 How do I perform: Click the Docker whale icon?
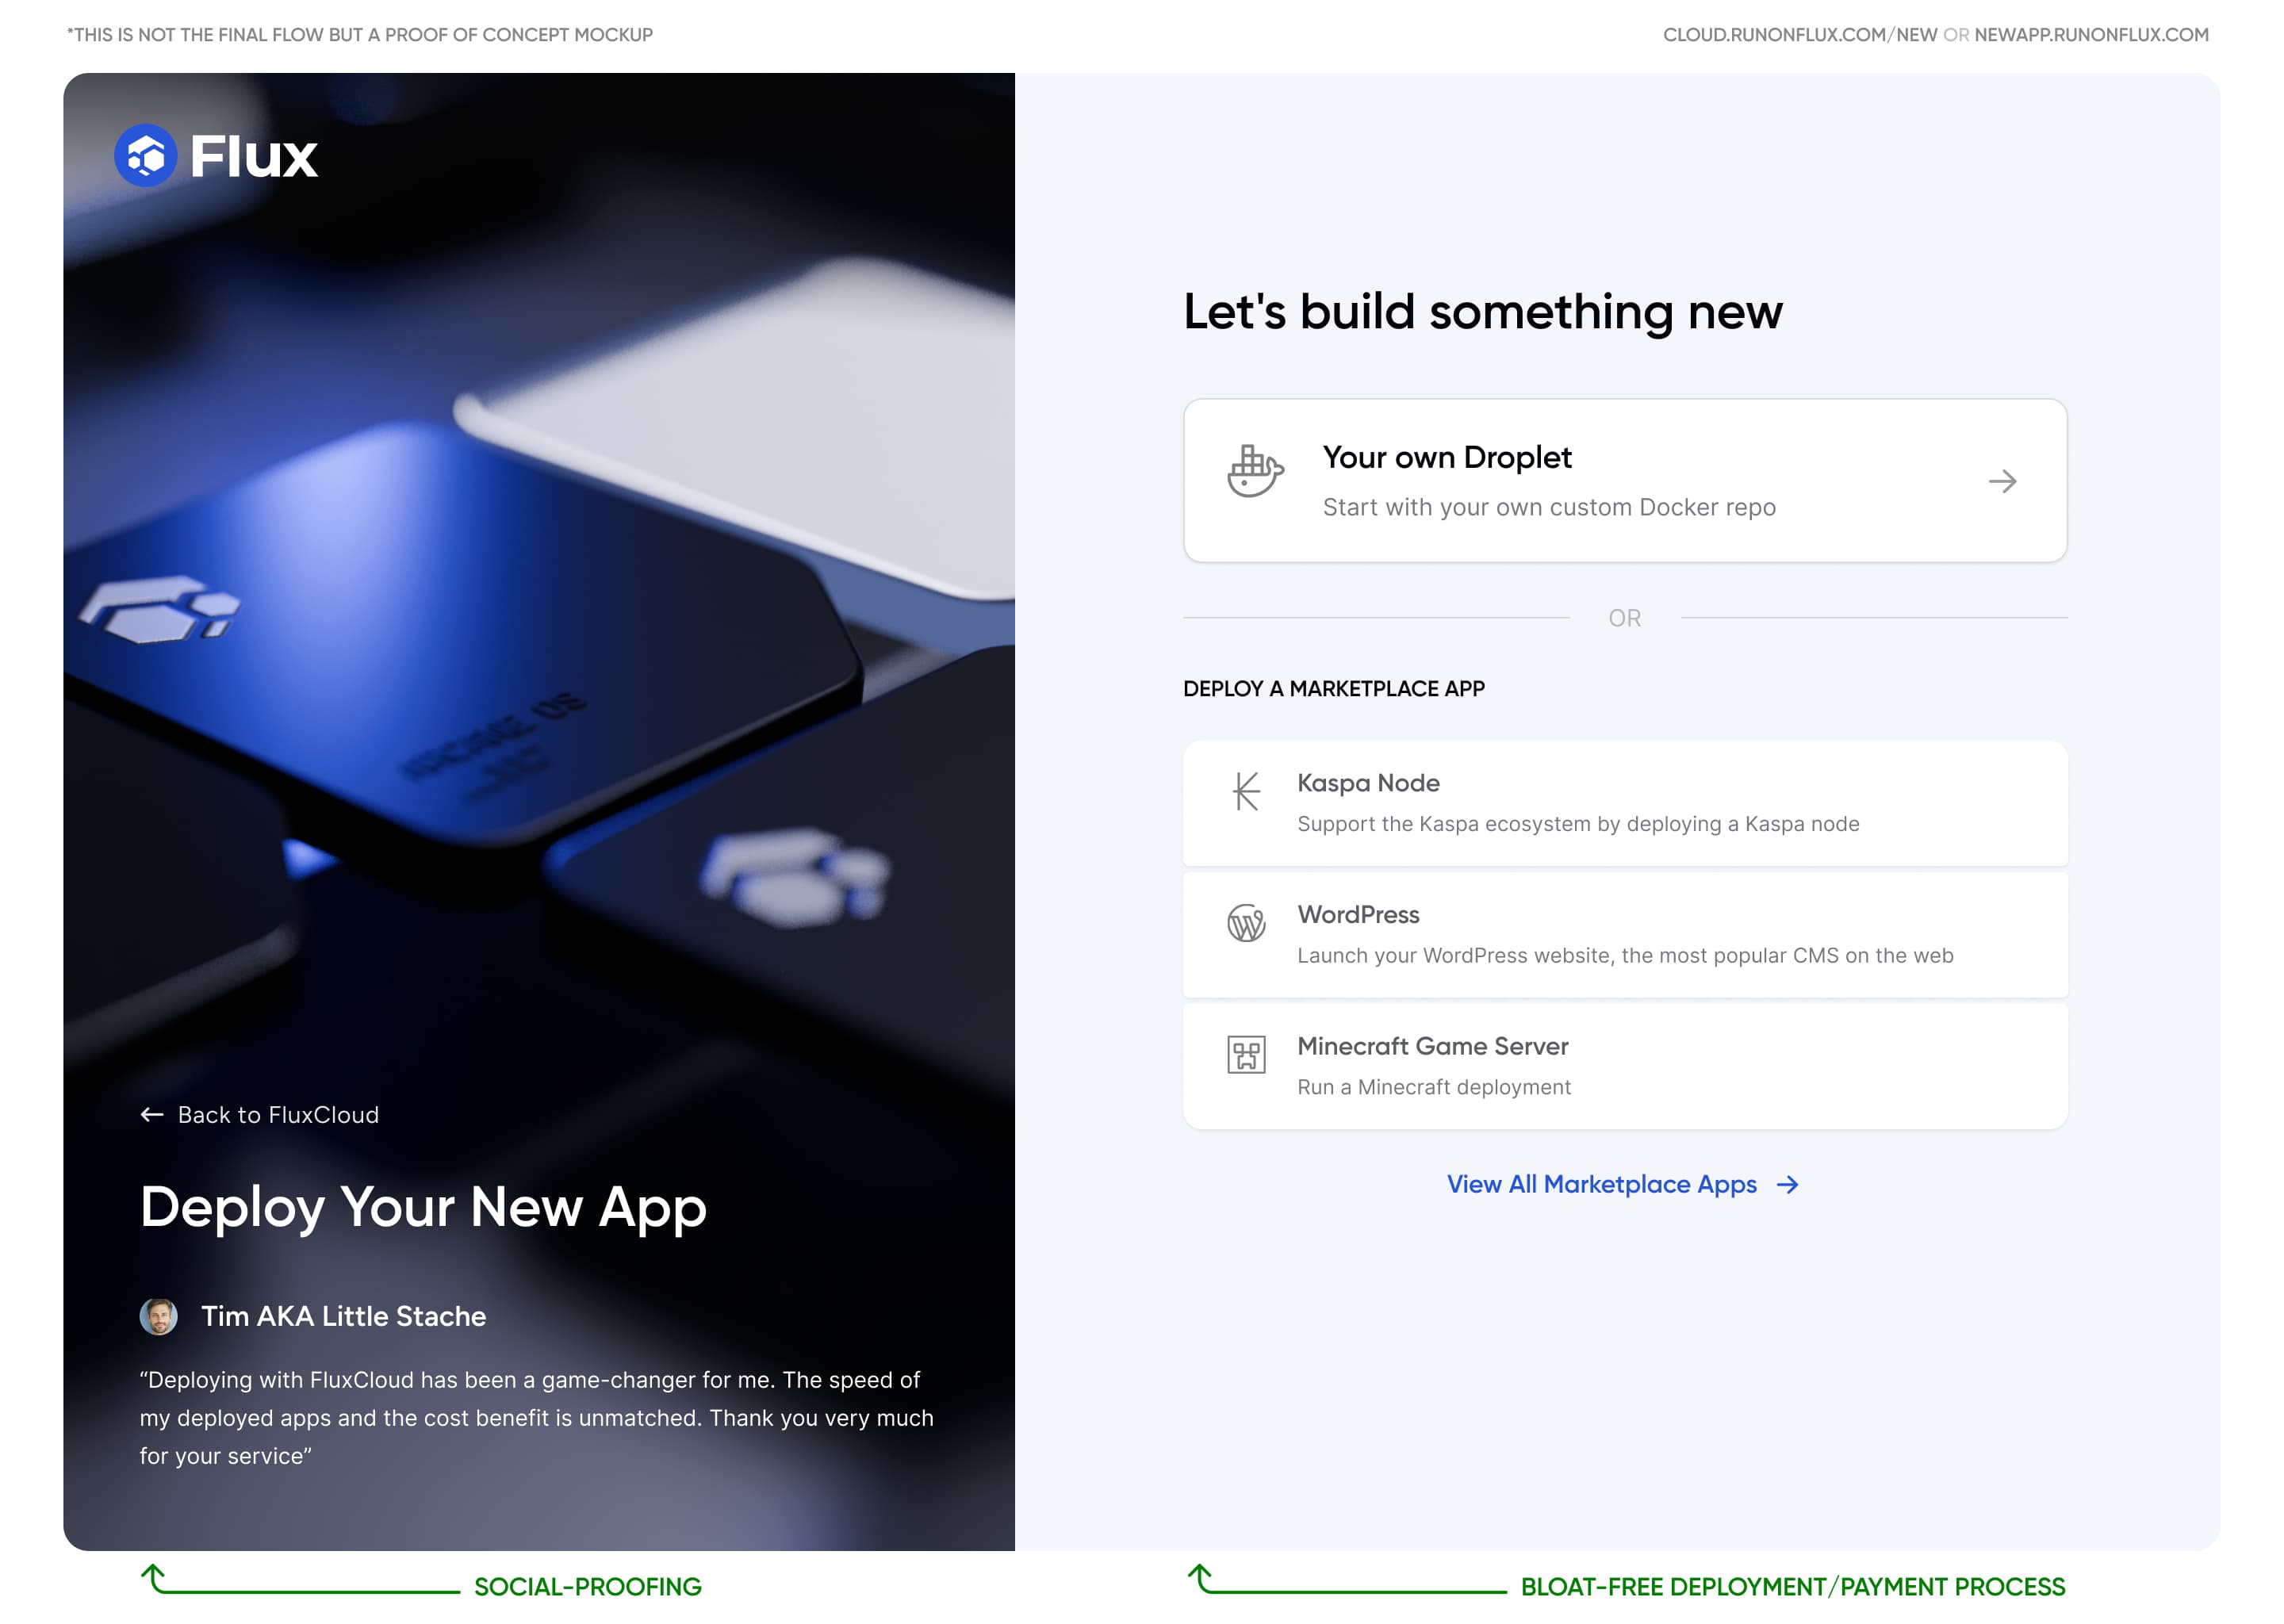pyautogui.click(x=1254, y=470)
